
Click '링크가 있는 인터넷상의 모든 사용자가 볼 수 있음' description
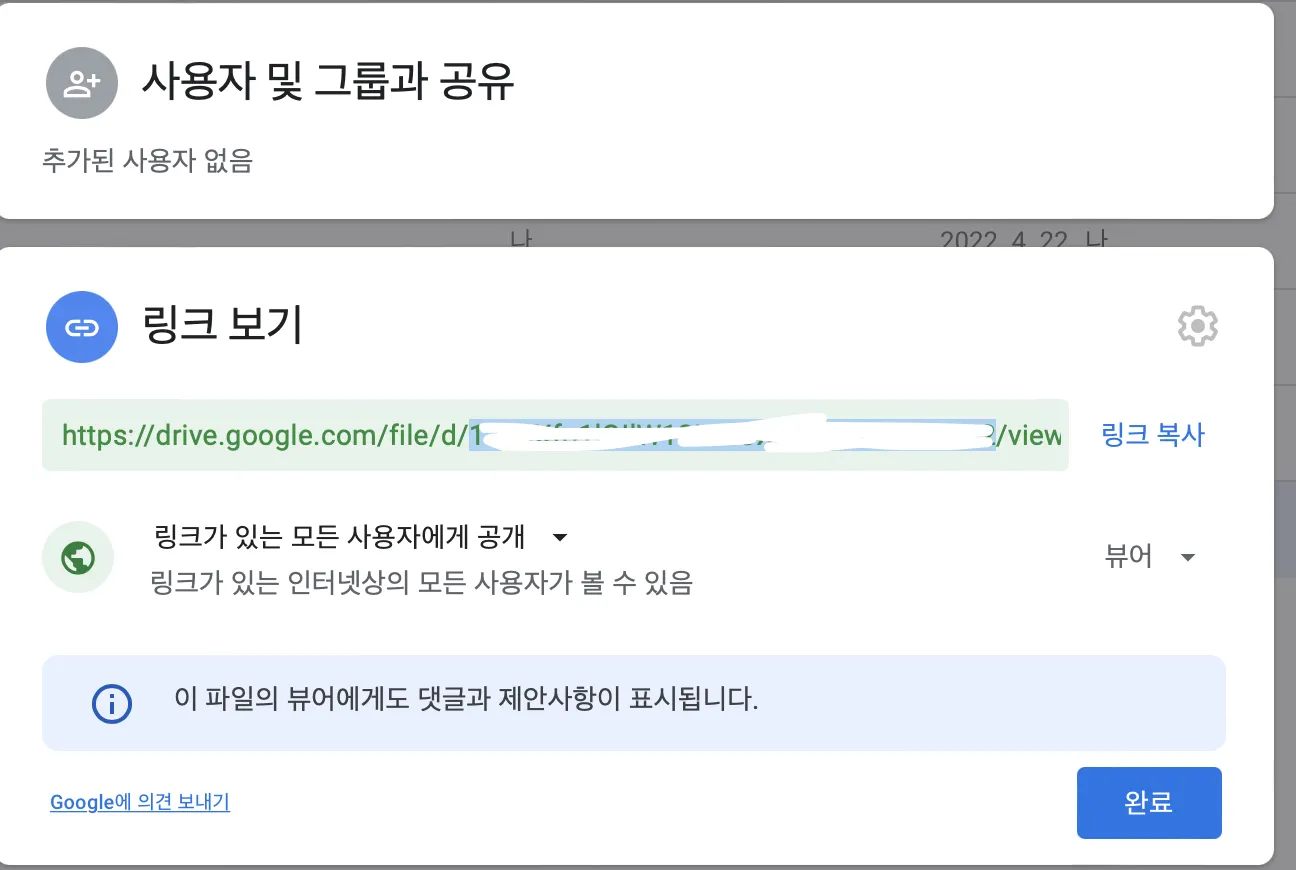click(420, 582)
